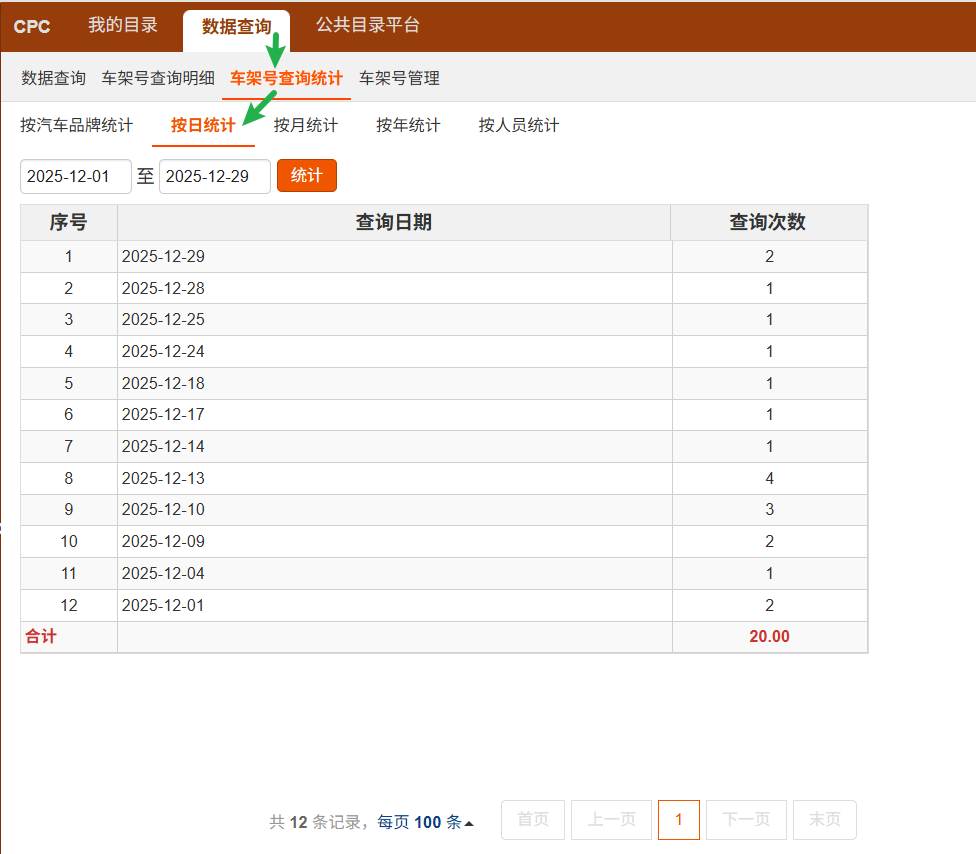Click page number 1 in pagination
Viewport: 976px width, 854px height.
point(679,820)
